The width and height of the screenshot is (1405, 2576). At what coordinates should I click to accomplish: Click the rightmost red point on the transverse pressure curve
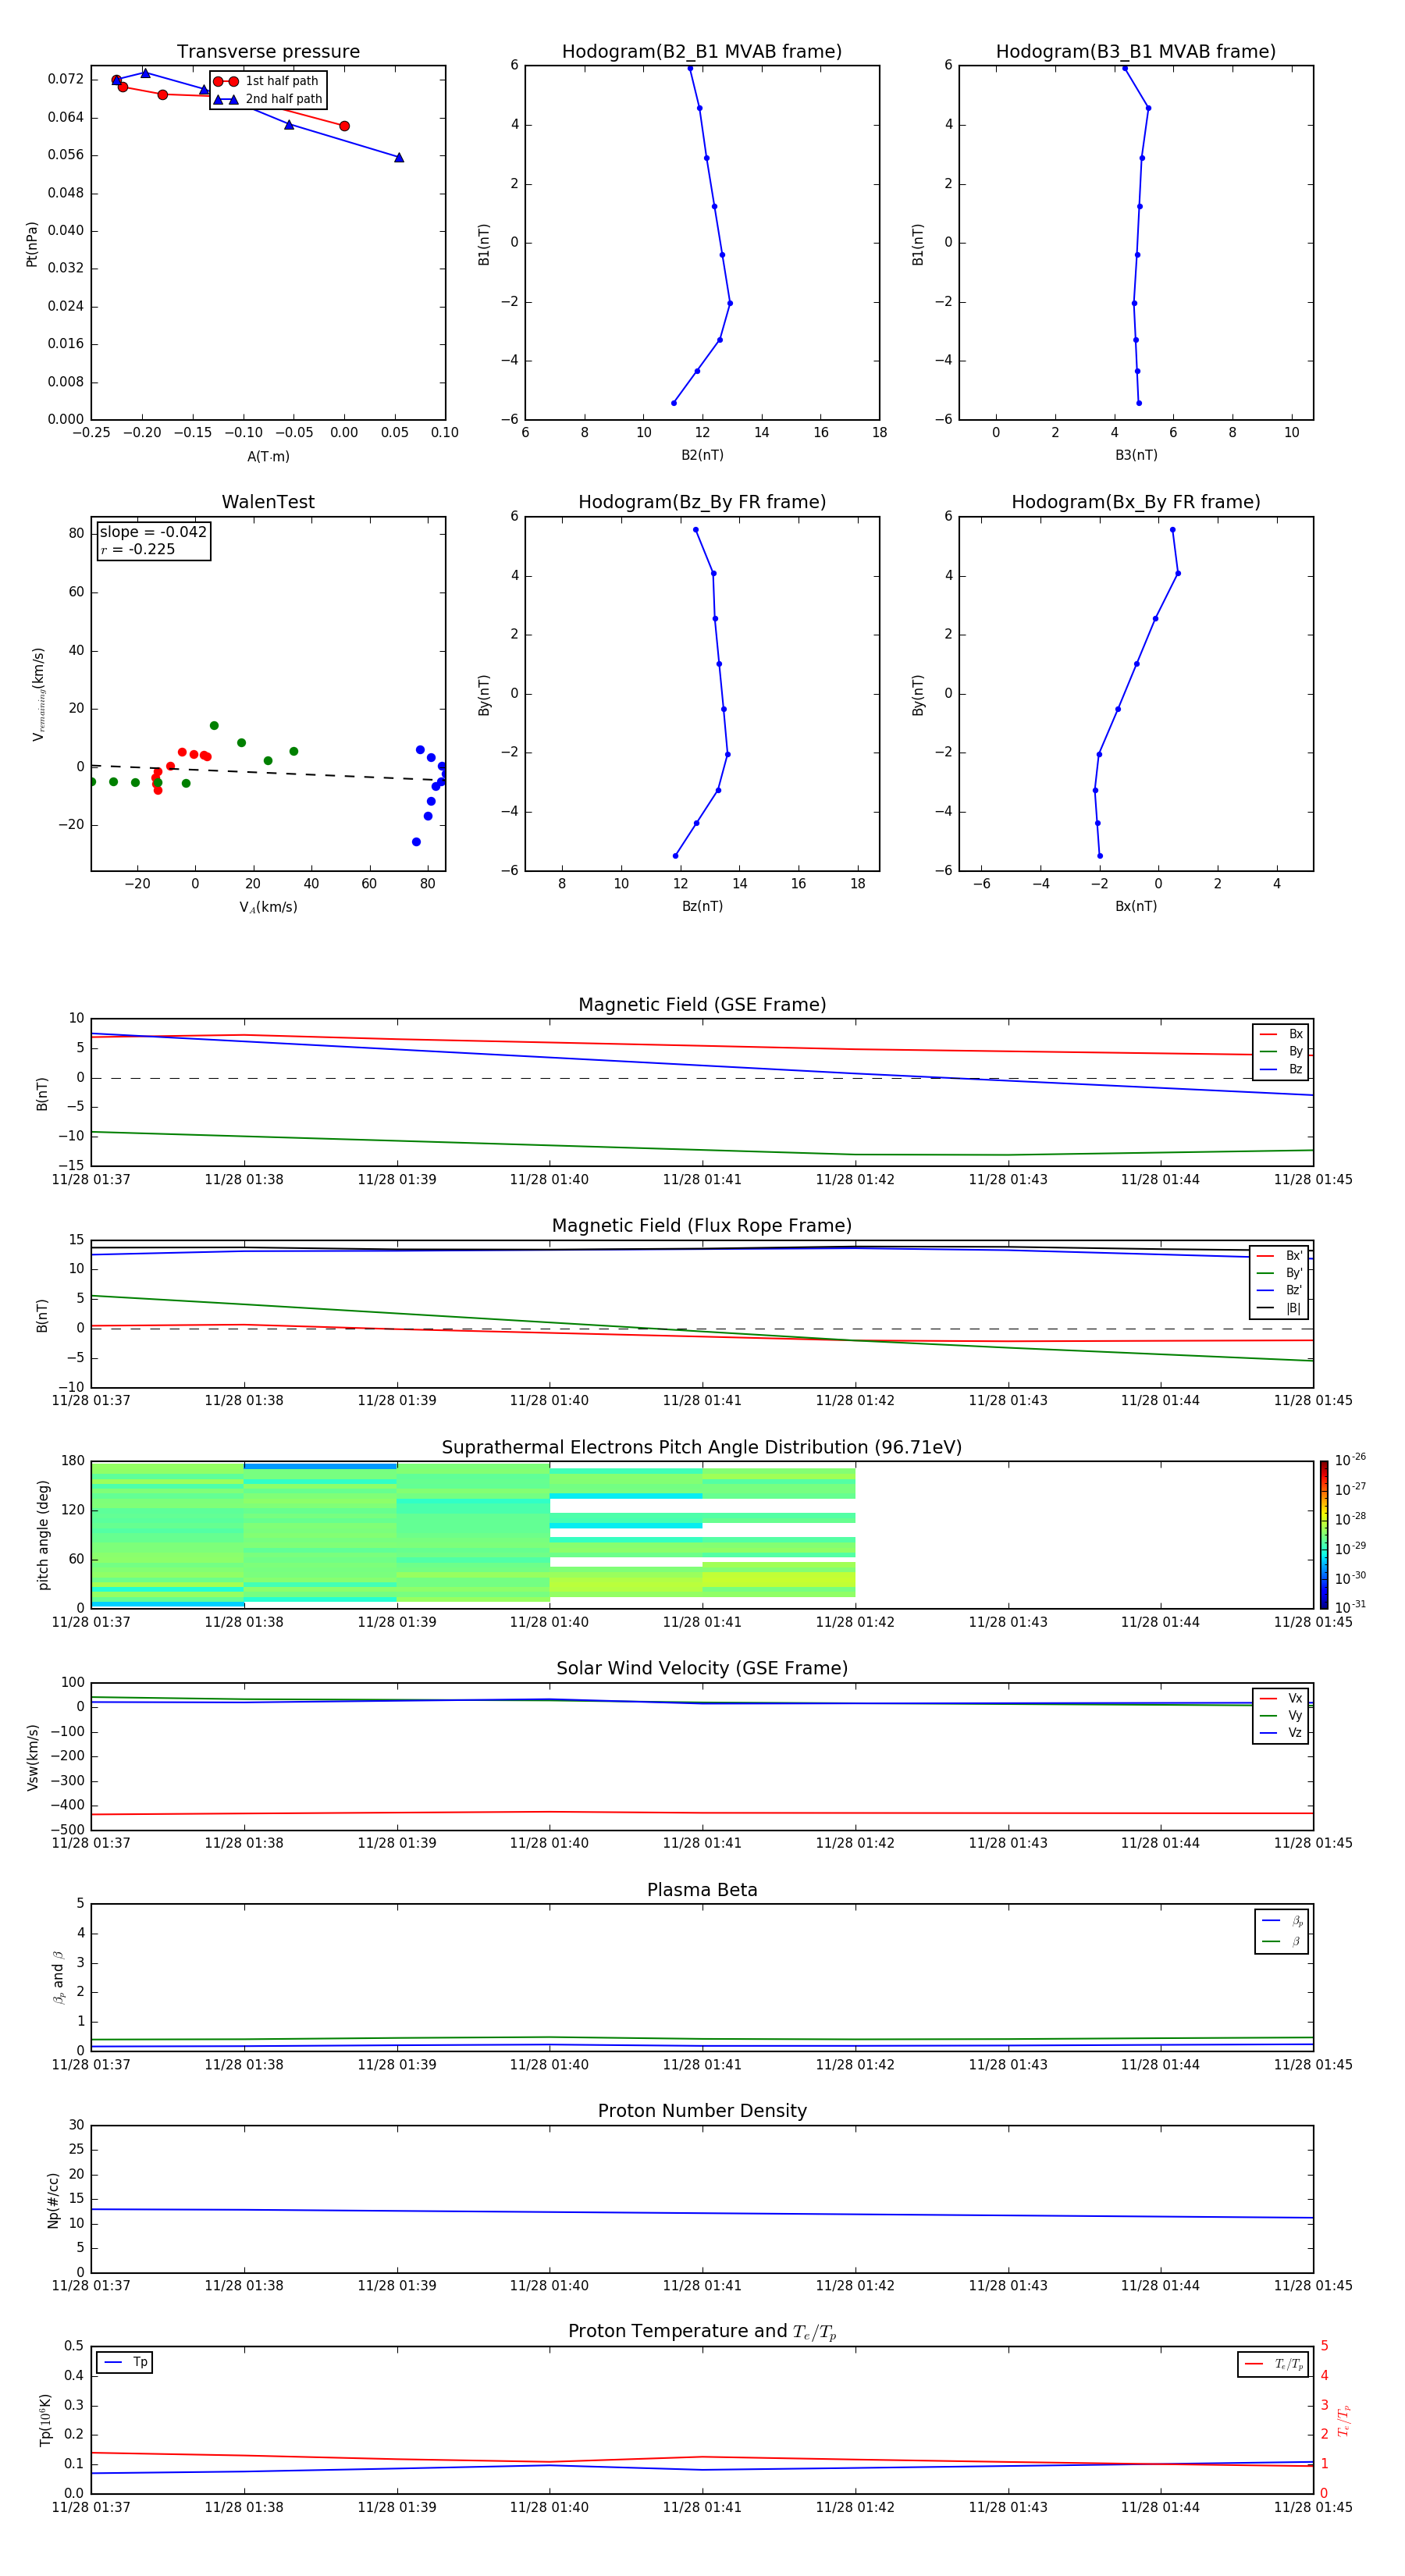[344, 126]
